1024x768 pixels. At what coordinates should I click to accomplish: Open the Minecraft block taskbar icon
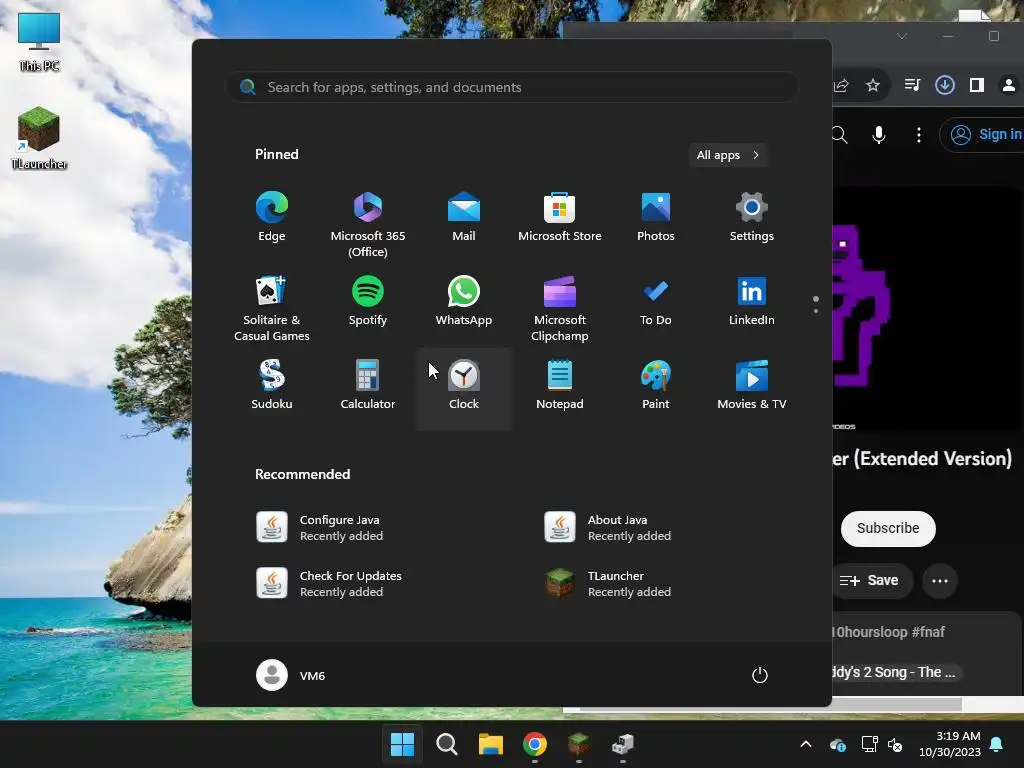579,744
